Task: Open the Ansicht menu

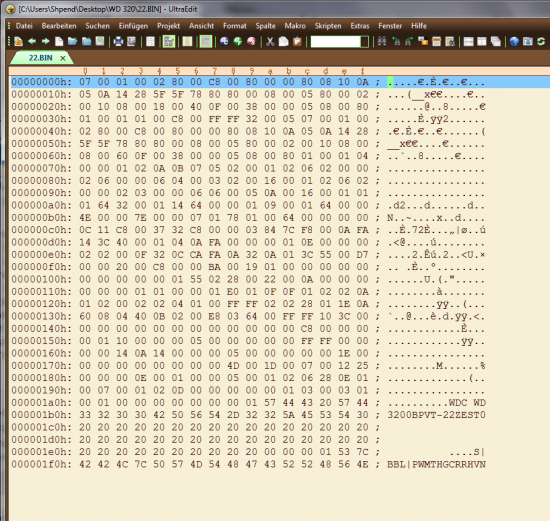Action: [x=201, y=26]
